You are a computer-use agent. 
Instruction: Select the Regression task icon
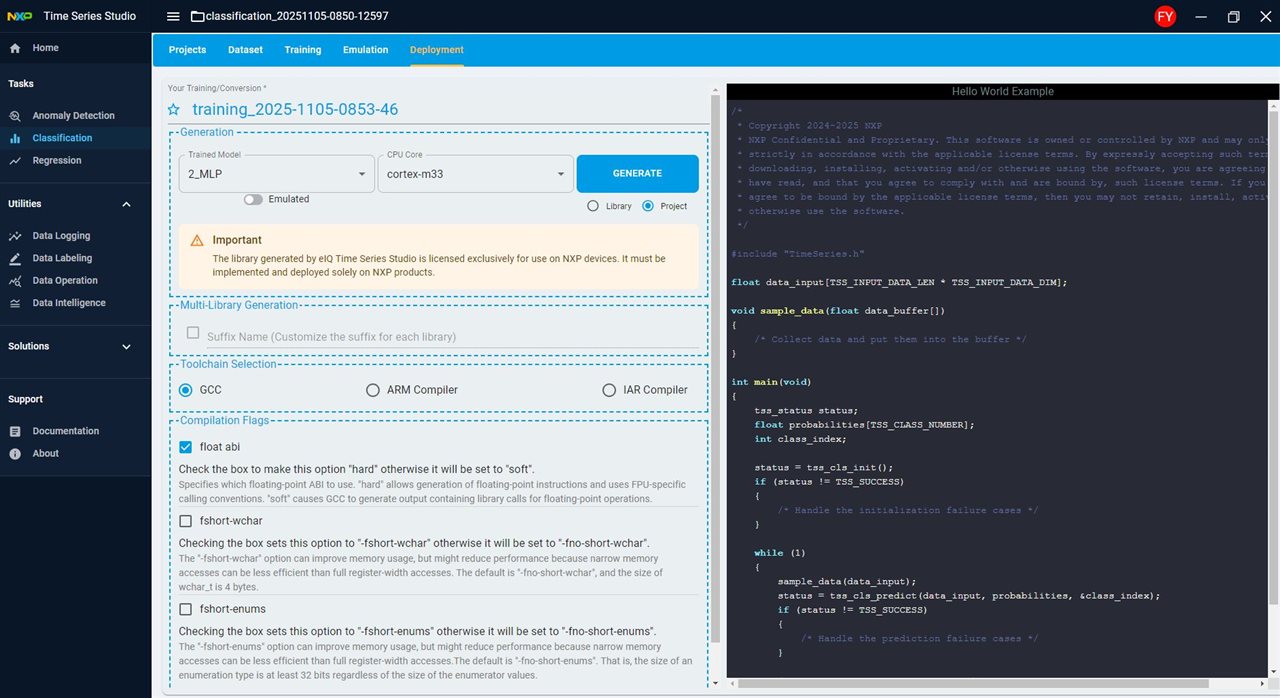(15, 161)
